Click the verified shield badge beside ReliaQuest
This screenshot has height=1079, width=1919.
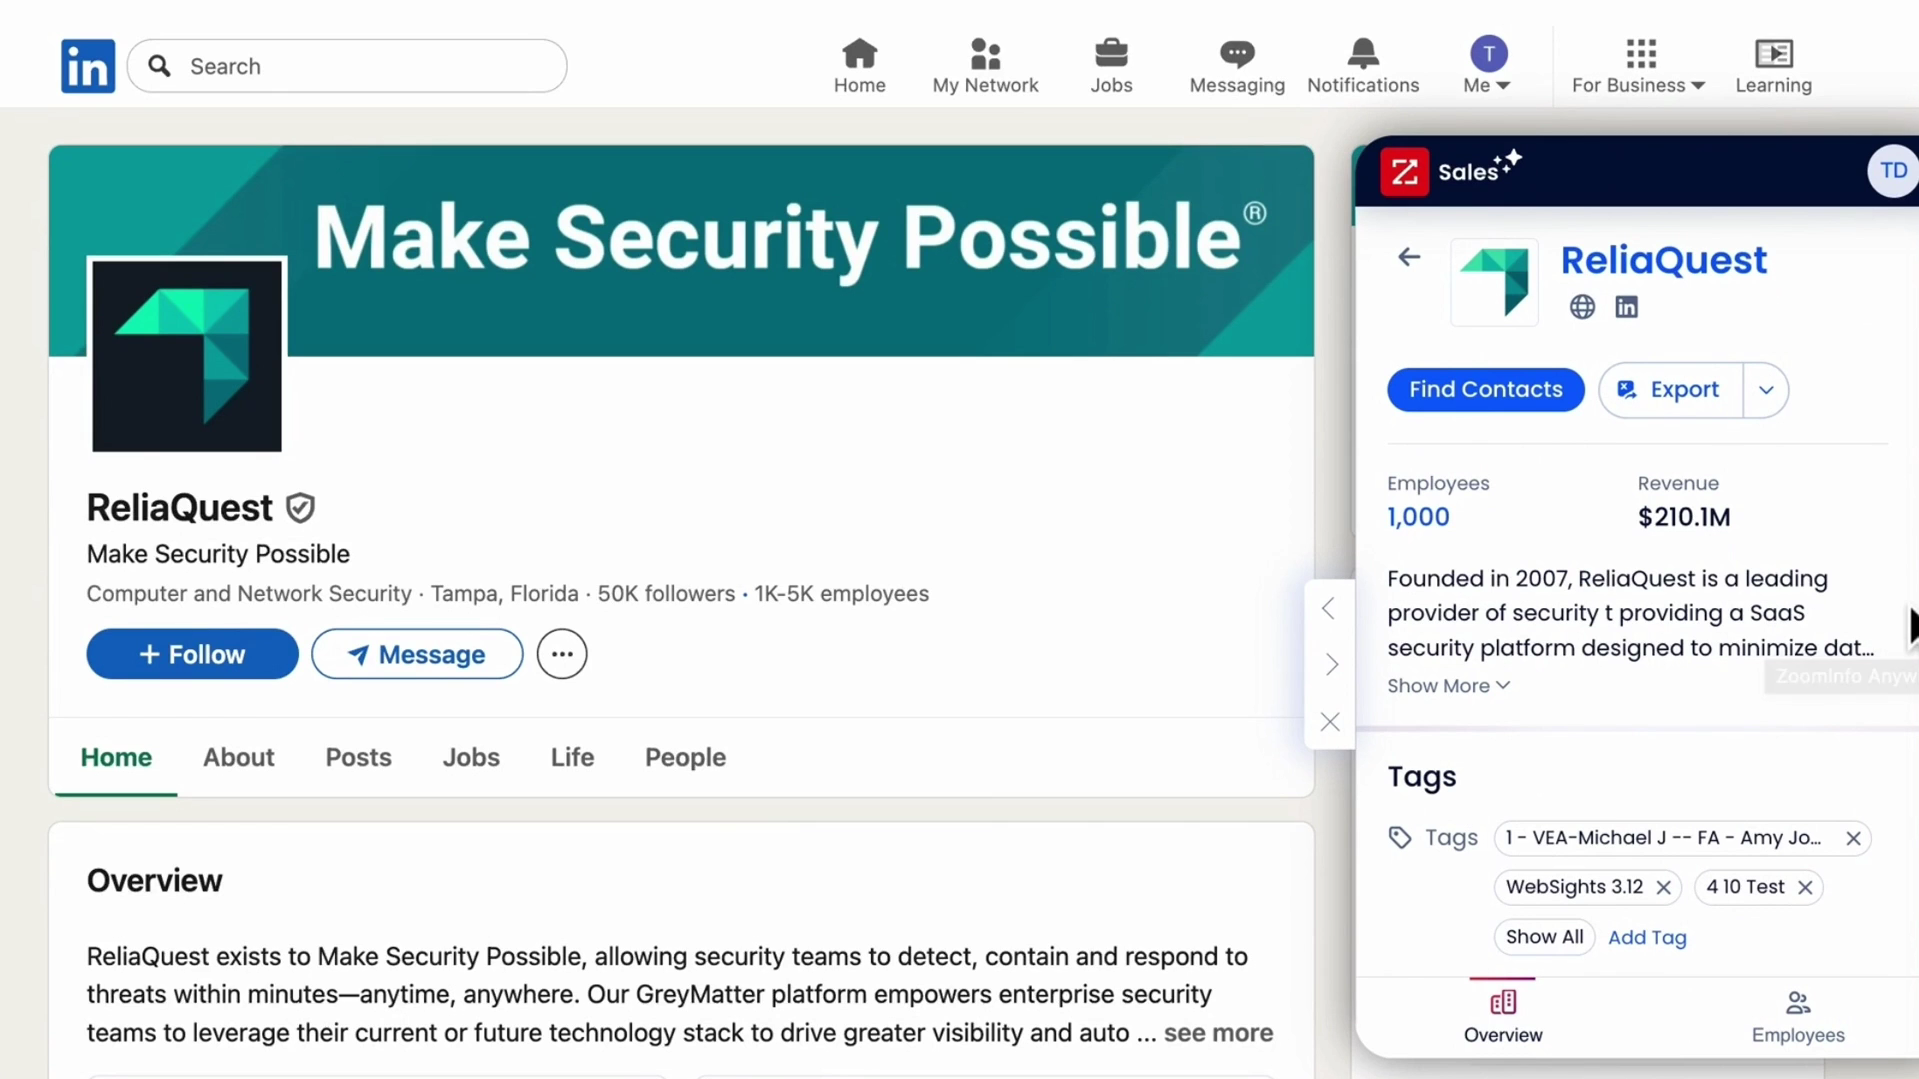pyautogui.click(x=300, y=508)
